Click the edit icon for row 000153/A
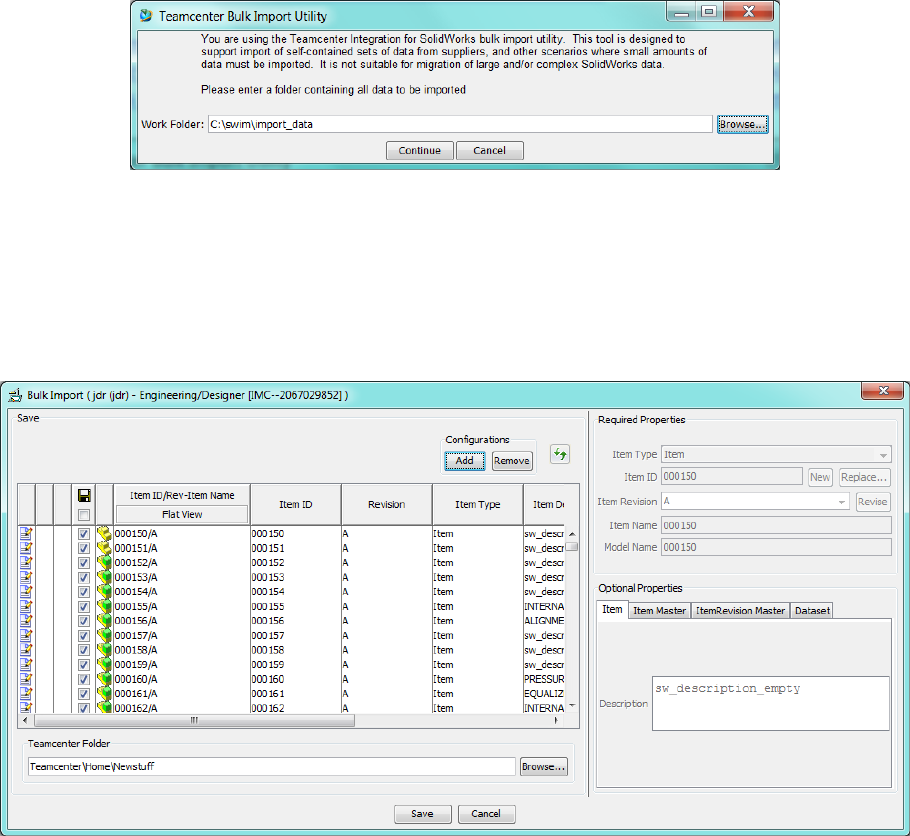 coord(26,576)
